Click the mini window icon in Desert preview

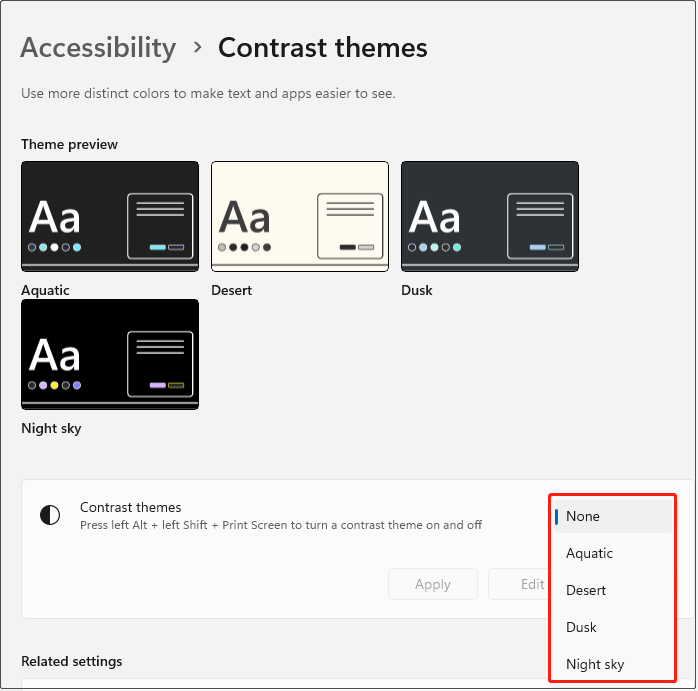pos(350,226)
